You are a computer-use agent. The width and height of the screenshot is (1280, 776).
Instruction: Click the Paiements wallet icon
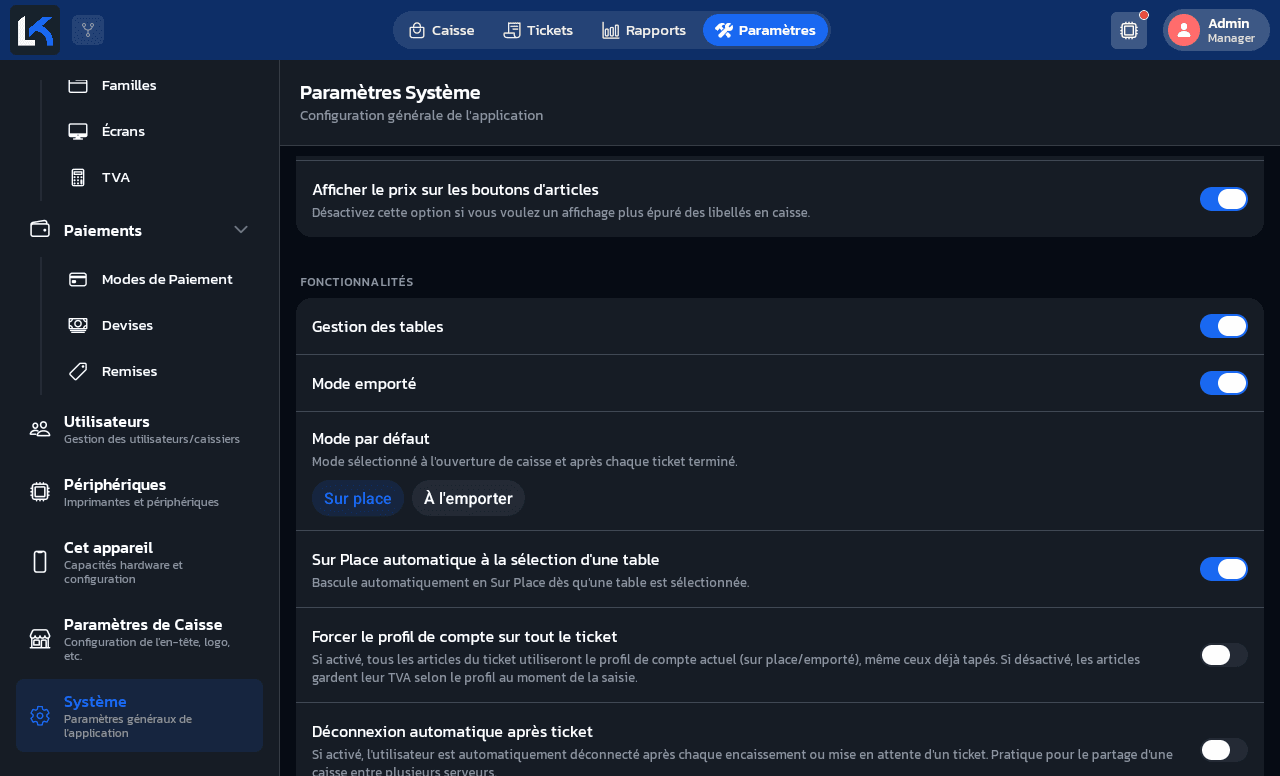[40, 229]
